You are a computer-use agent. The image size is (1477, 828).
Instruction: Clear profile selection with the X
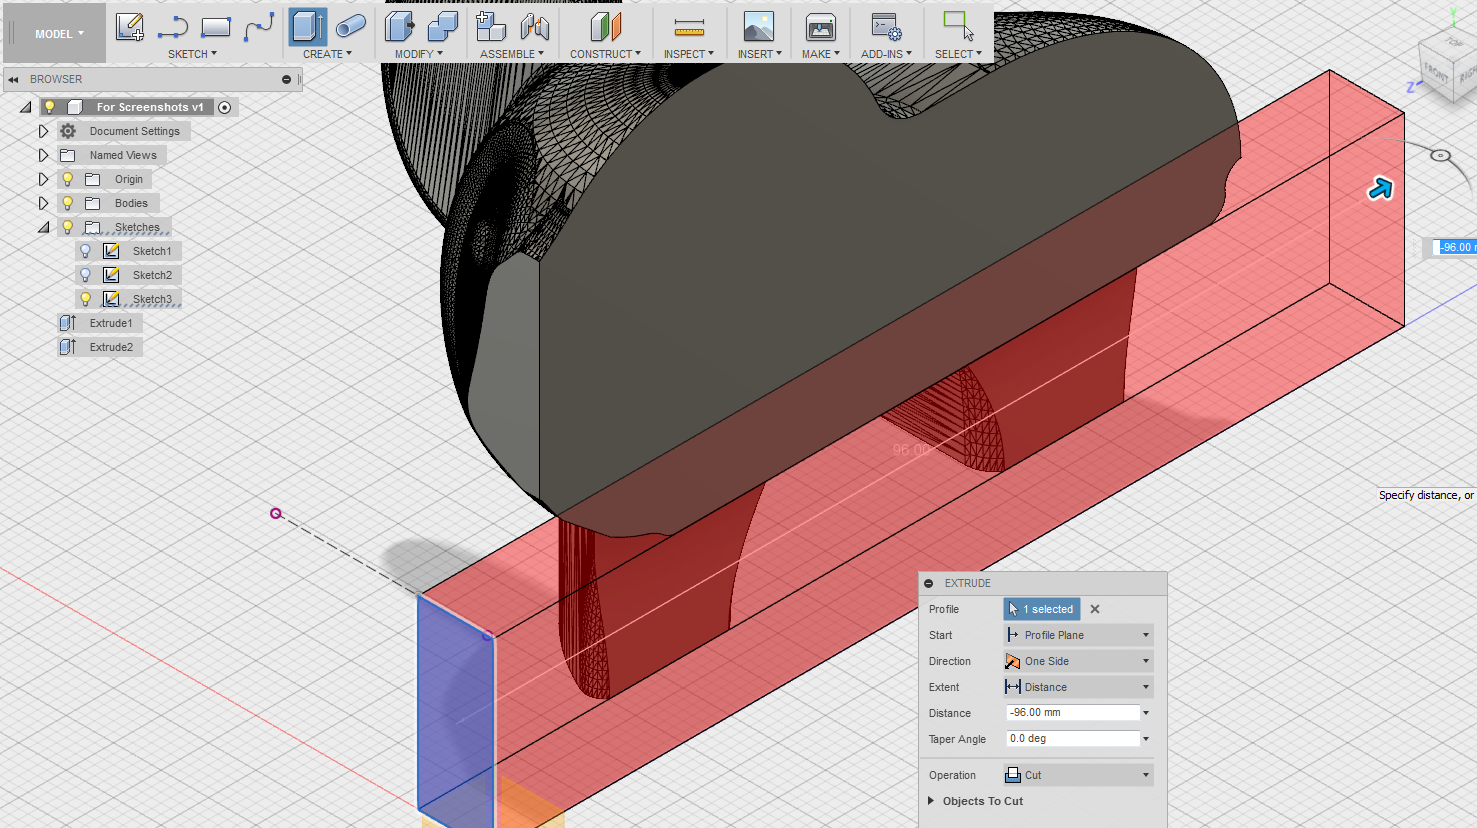[1095, 609]
